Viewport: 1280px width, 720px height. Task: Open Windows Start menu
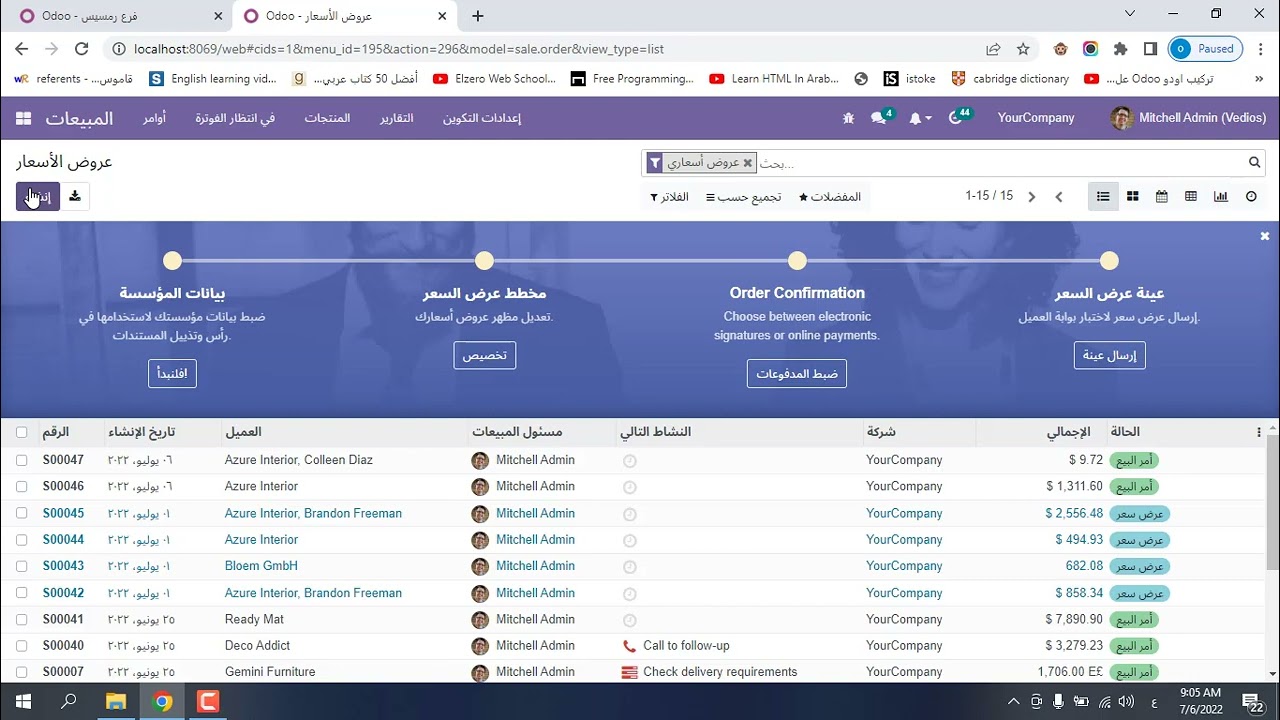tap(22, 701)
